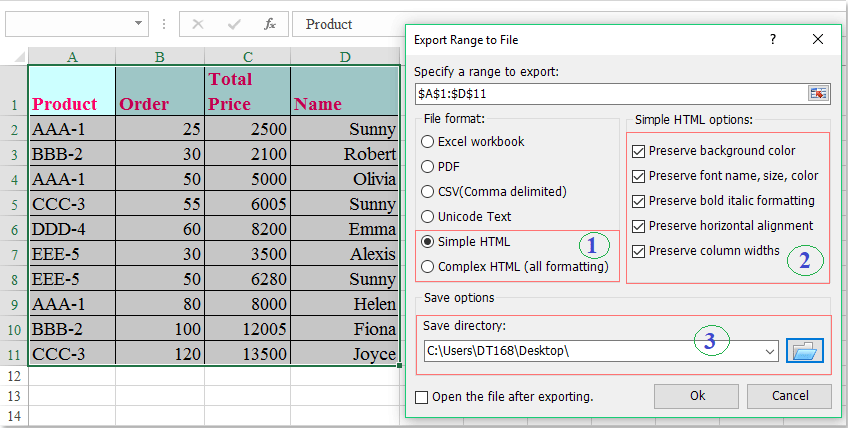Open the browse folder icon for save directory
848x428 pixels.
pyautogui.click(x=804, y=351)
